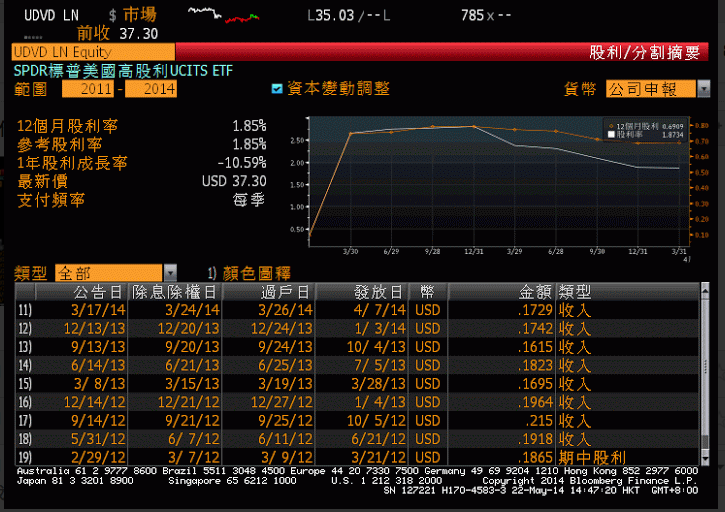The image size is (725, 512).
Task: Click the 除息除權日 column header
Action: (174, 292)
